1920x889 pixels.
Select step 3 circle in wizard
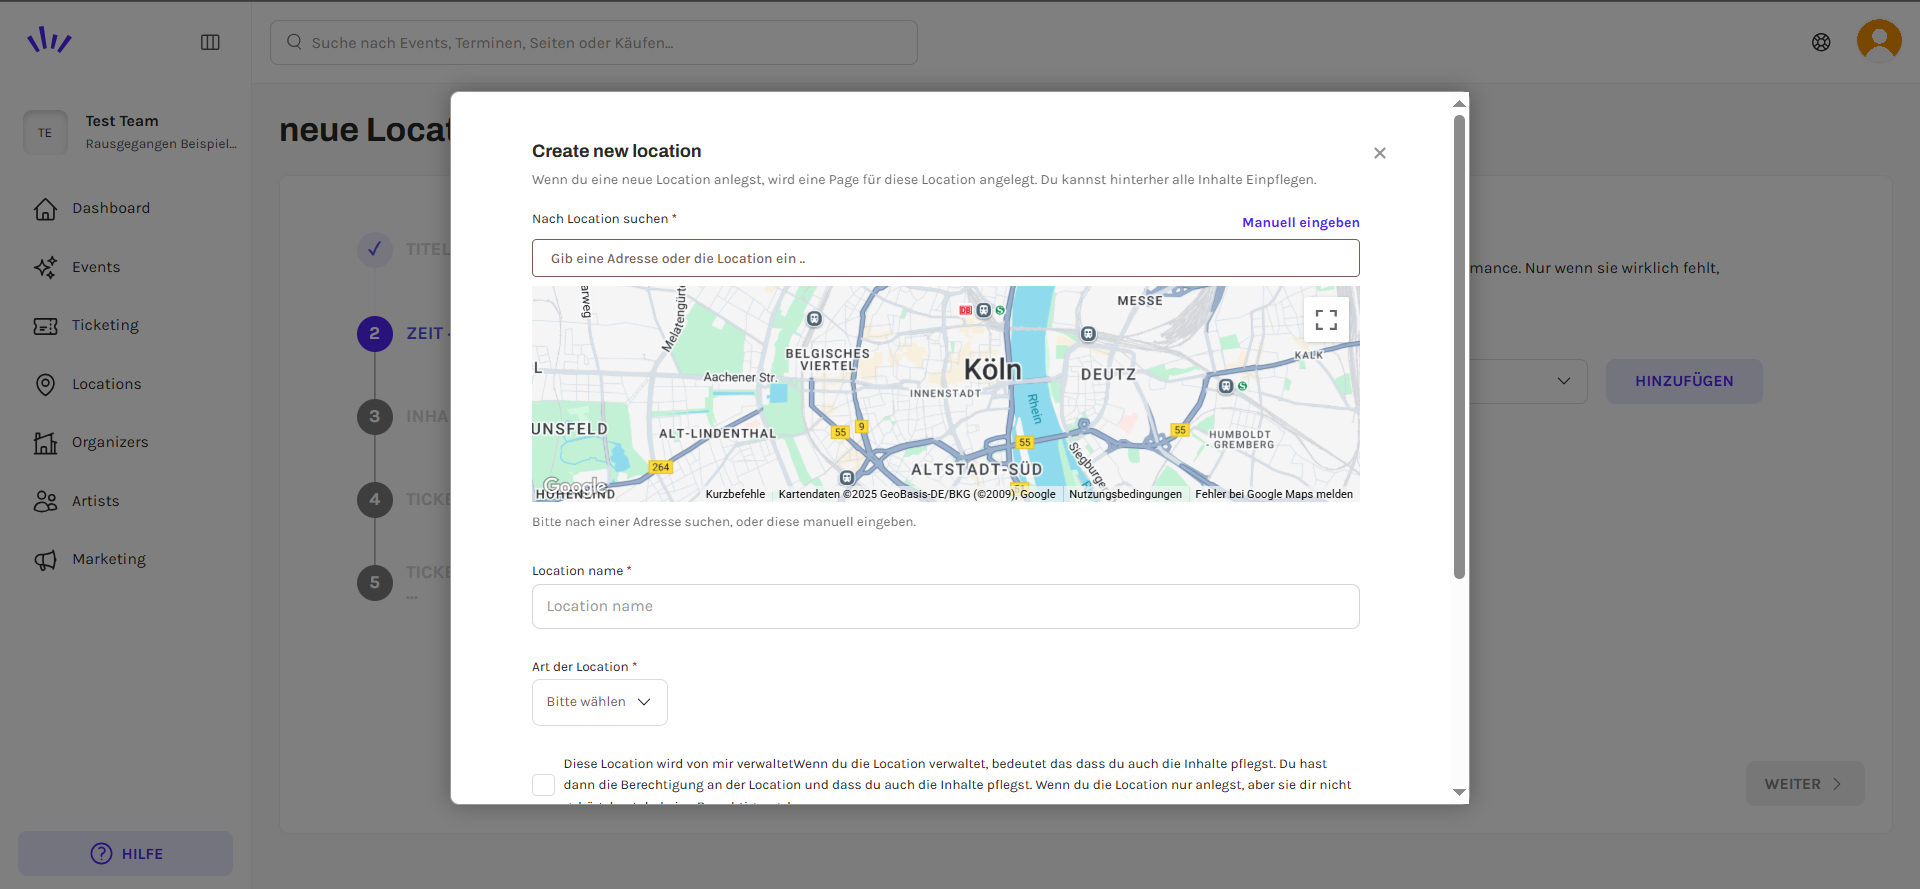[x=375, y=416]
